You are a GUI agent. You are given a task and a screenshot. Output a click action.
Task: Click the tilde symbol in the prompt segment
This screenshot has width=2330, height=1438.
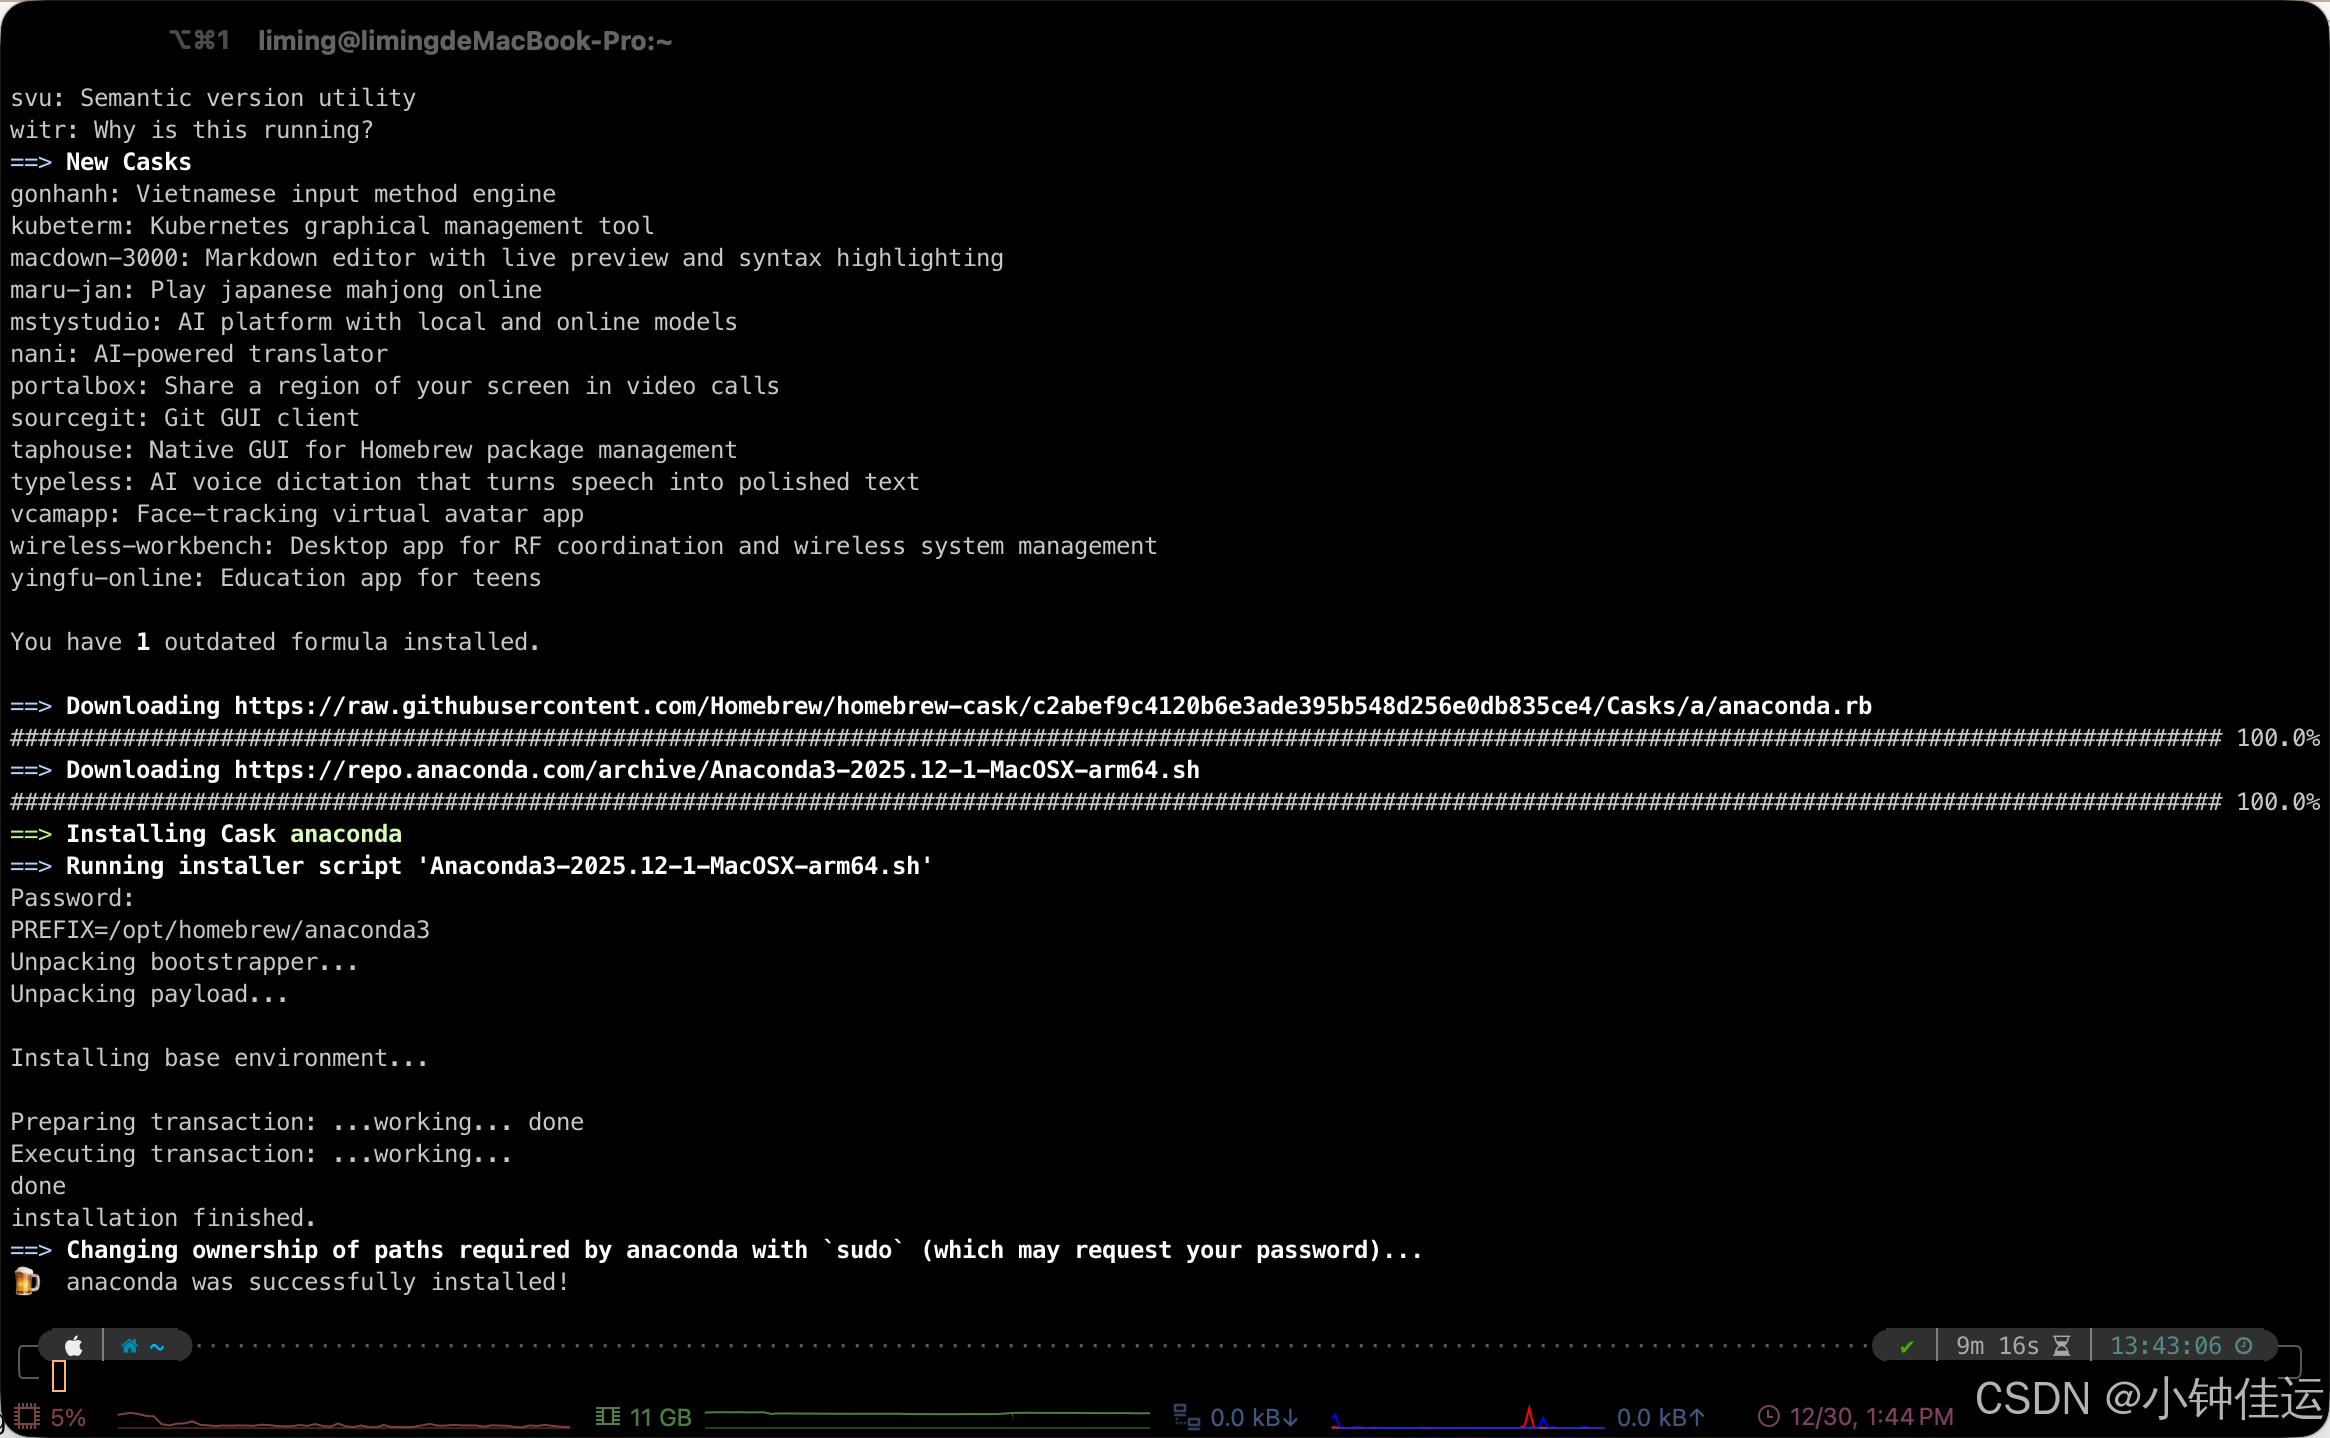click(157, 1347)
